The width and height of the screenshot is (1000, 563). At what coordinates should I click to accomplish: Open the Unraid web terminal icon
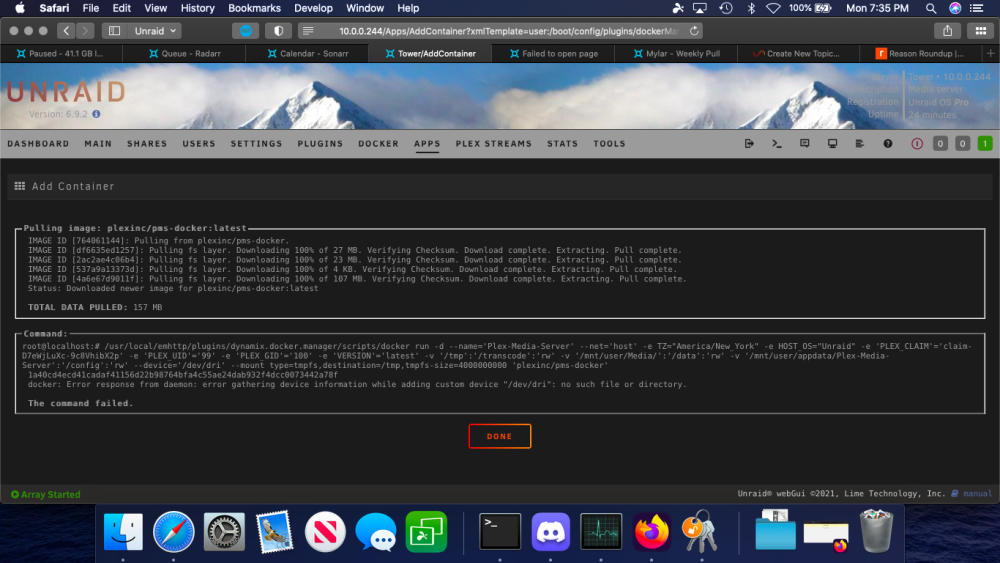click(x=777, y=143)
